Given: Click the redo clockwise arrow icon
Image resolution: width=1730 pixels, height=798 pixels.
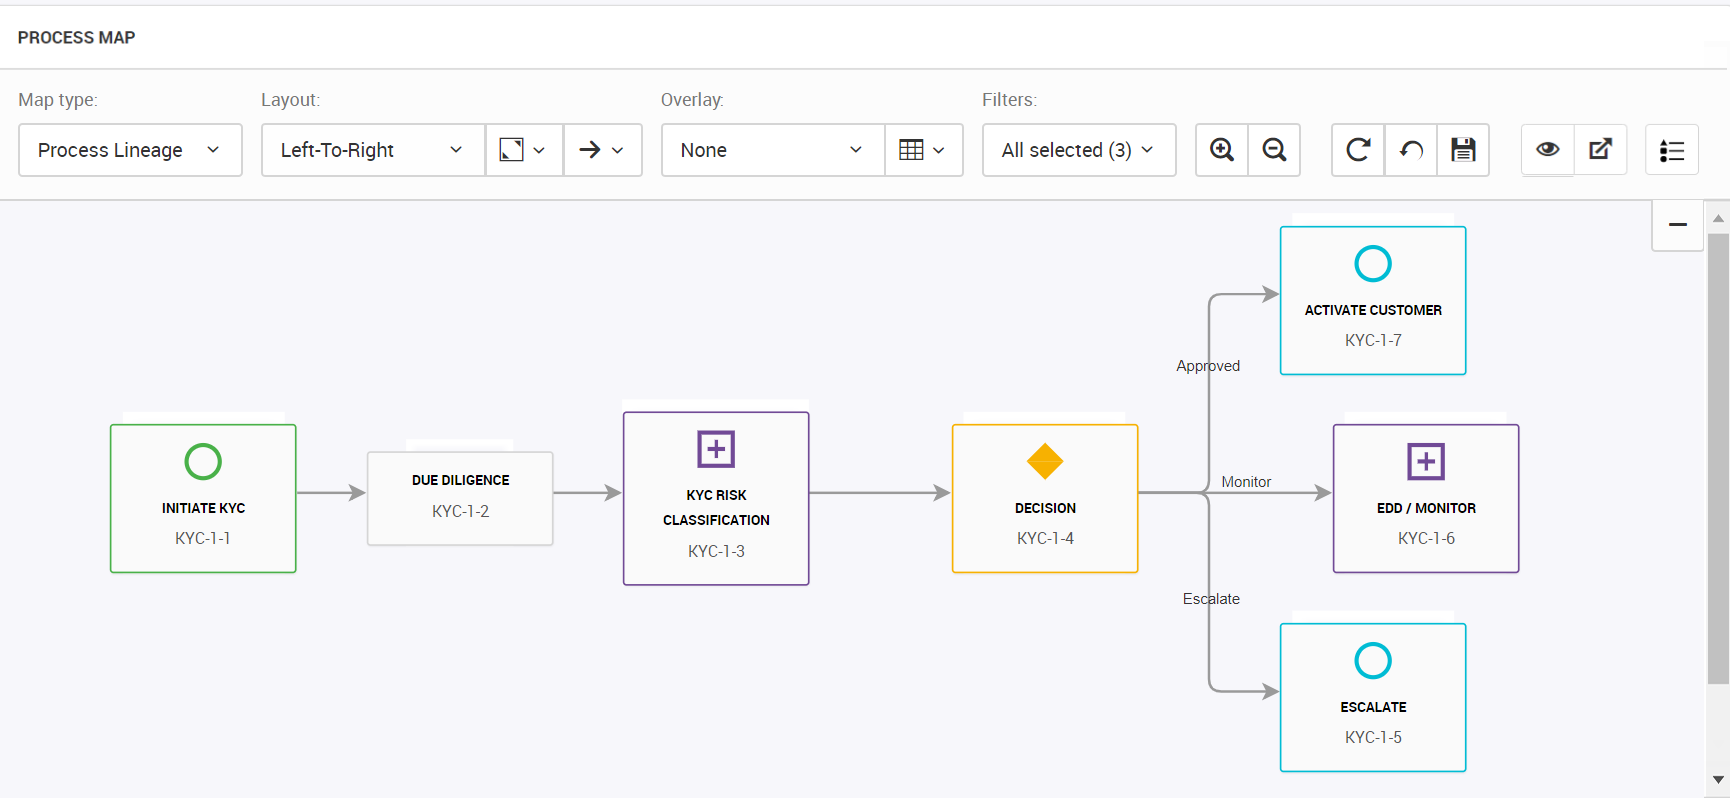Looking at the screenshot, I should 1358,150.
